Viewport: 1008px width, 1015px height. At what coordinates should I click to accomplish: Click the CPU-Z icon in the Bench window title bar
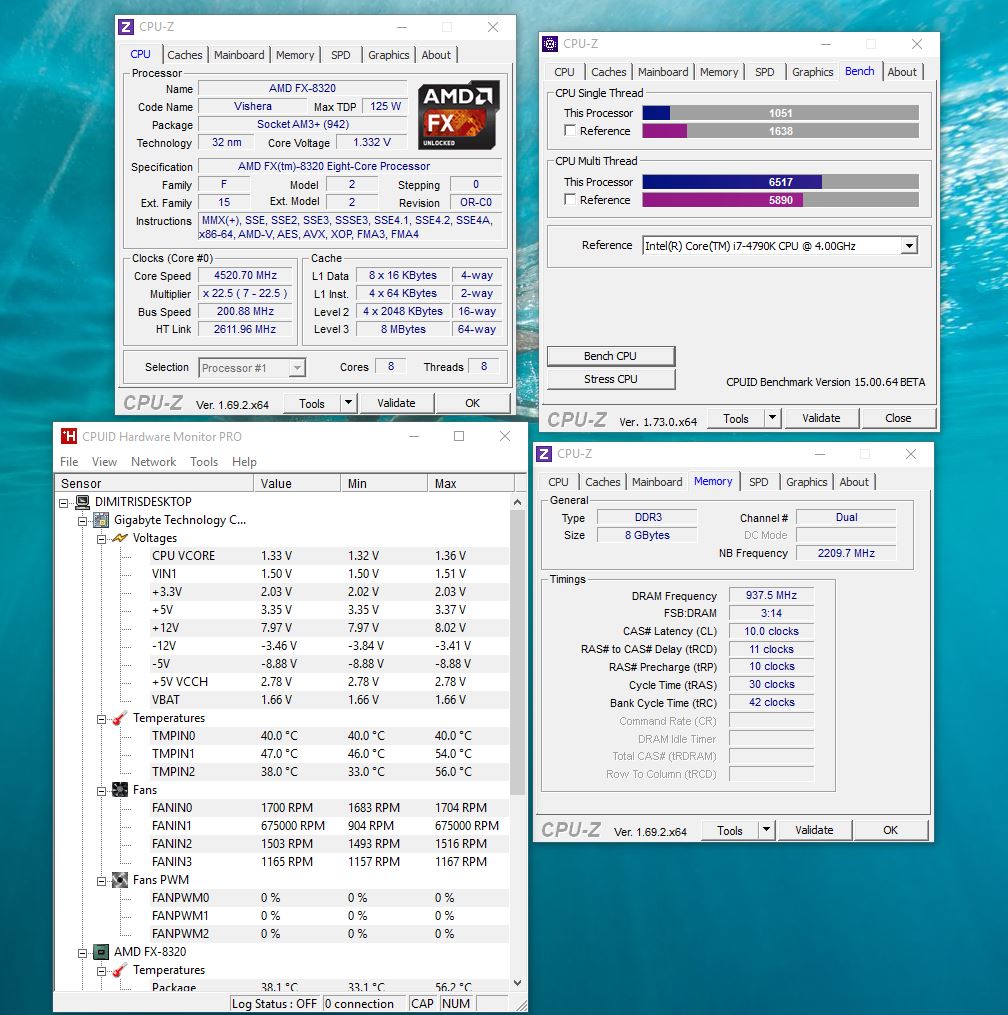tap(550, 43)
